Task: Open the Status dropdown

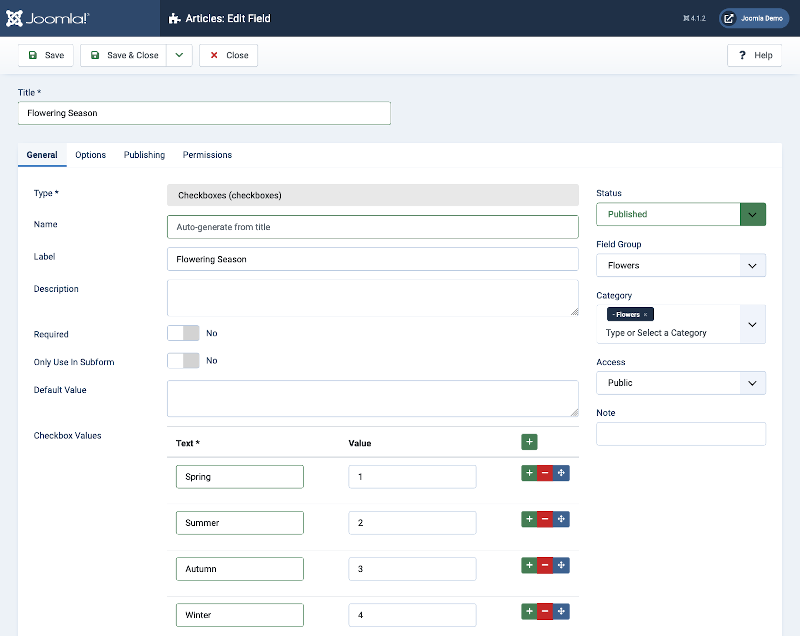Action: pyautogui.click(x=681, y=214)
